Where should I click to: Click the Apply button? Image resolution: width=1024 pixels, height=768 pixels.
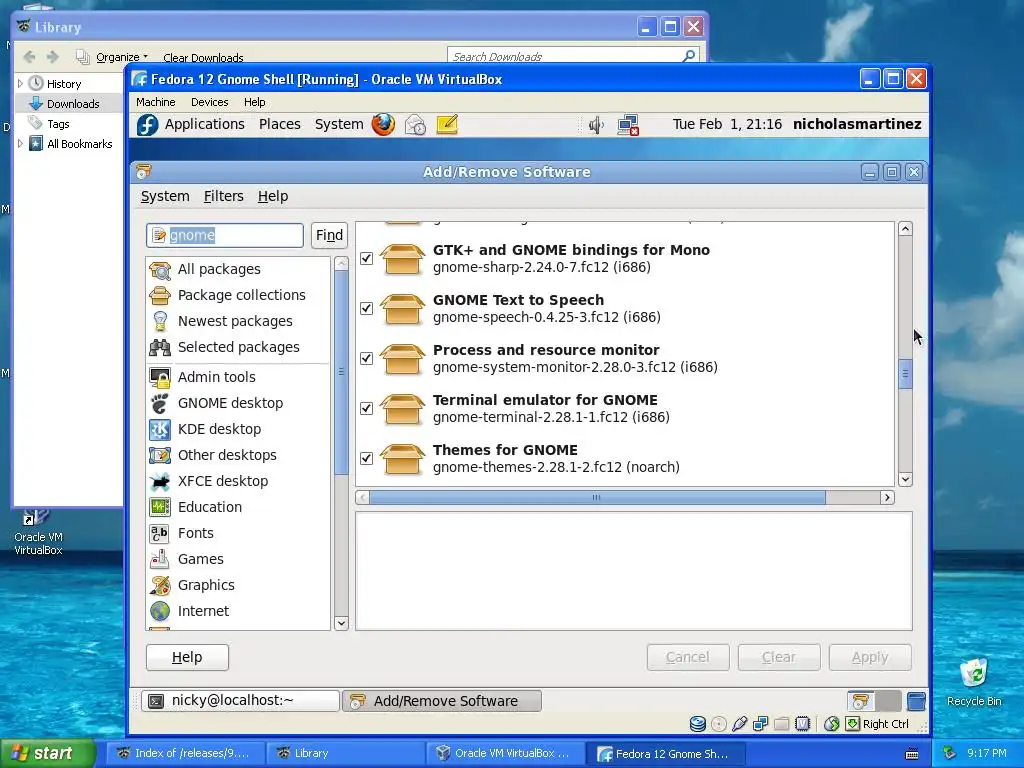pyautogui.click(x=870, y=657)
